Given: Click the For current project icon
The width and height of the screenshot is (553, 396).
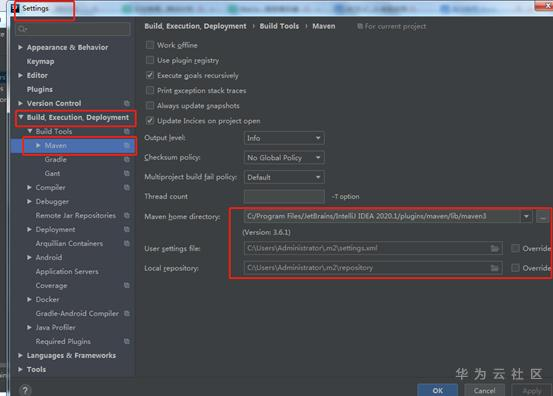Looking at the screenshot, I should pos(360,26).
